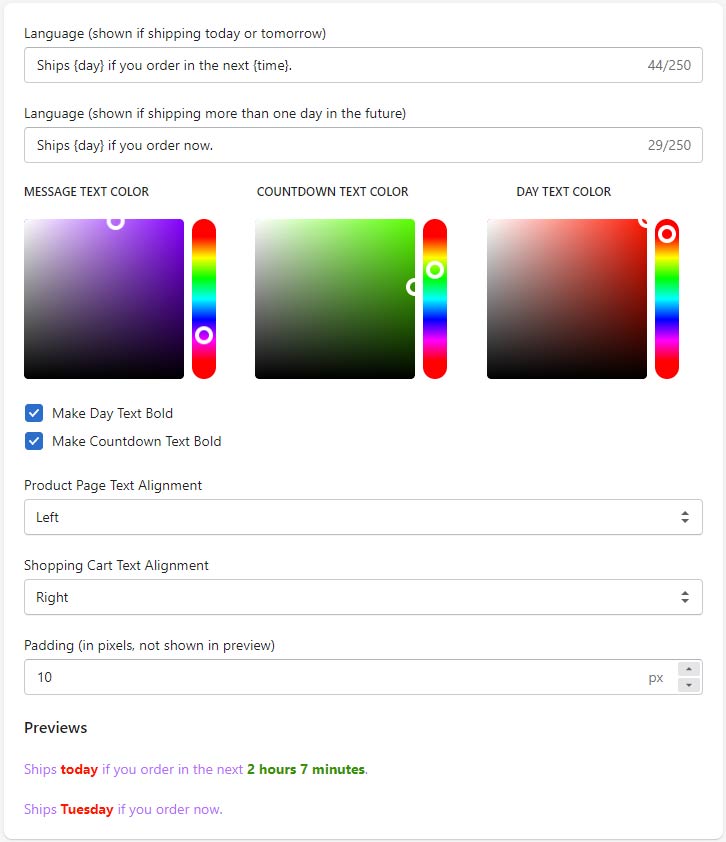Uncheck Make Countdown Text Bold
Image resolution: width=726 pixels, height=842 pixels.
(34, 441)
